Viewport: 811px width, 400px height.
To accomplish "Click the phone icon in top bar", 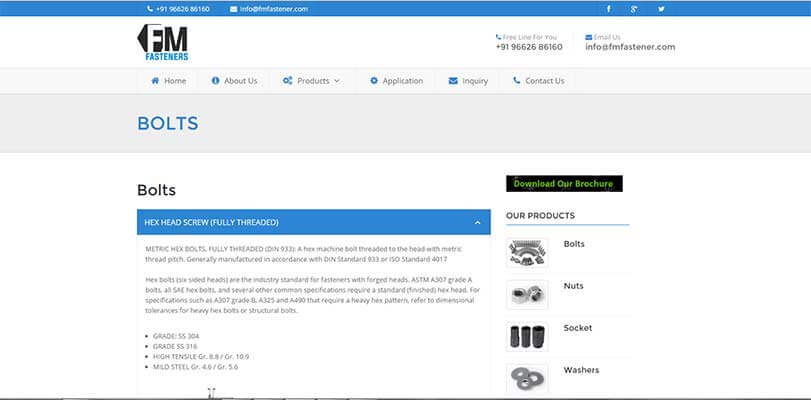I will tap(148, 9).
